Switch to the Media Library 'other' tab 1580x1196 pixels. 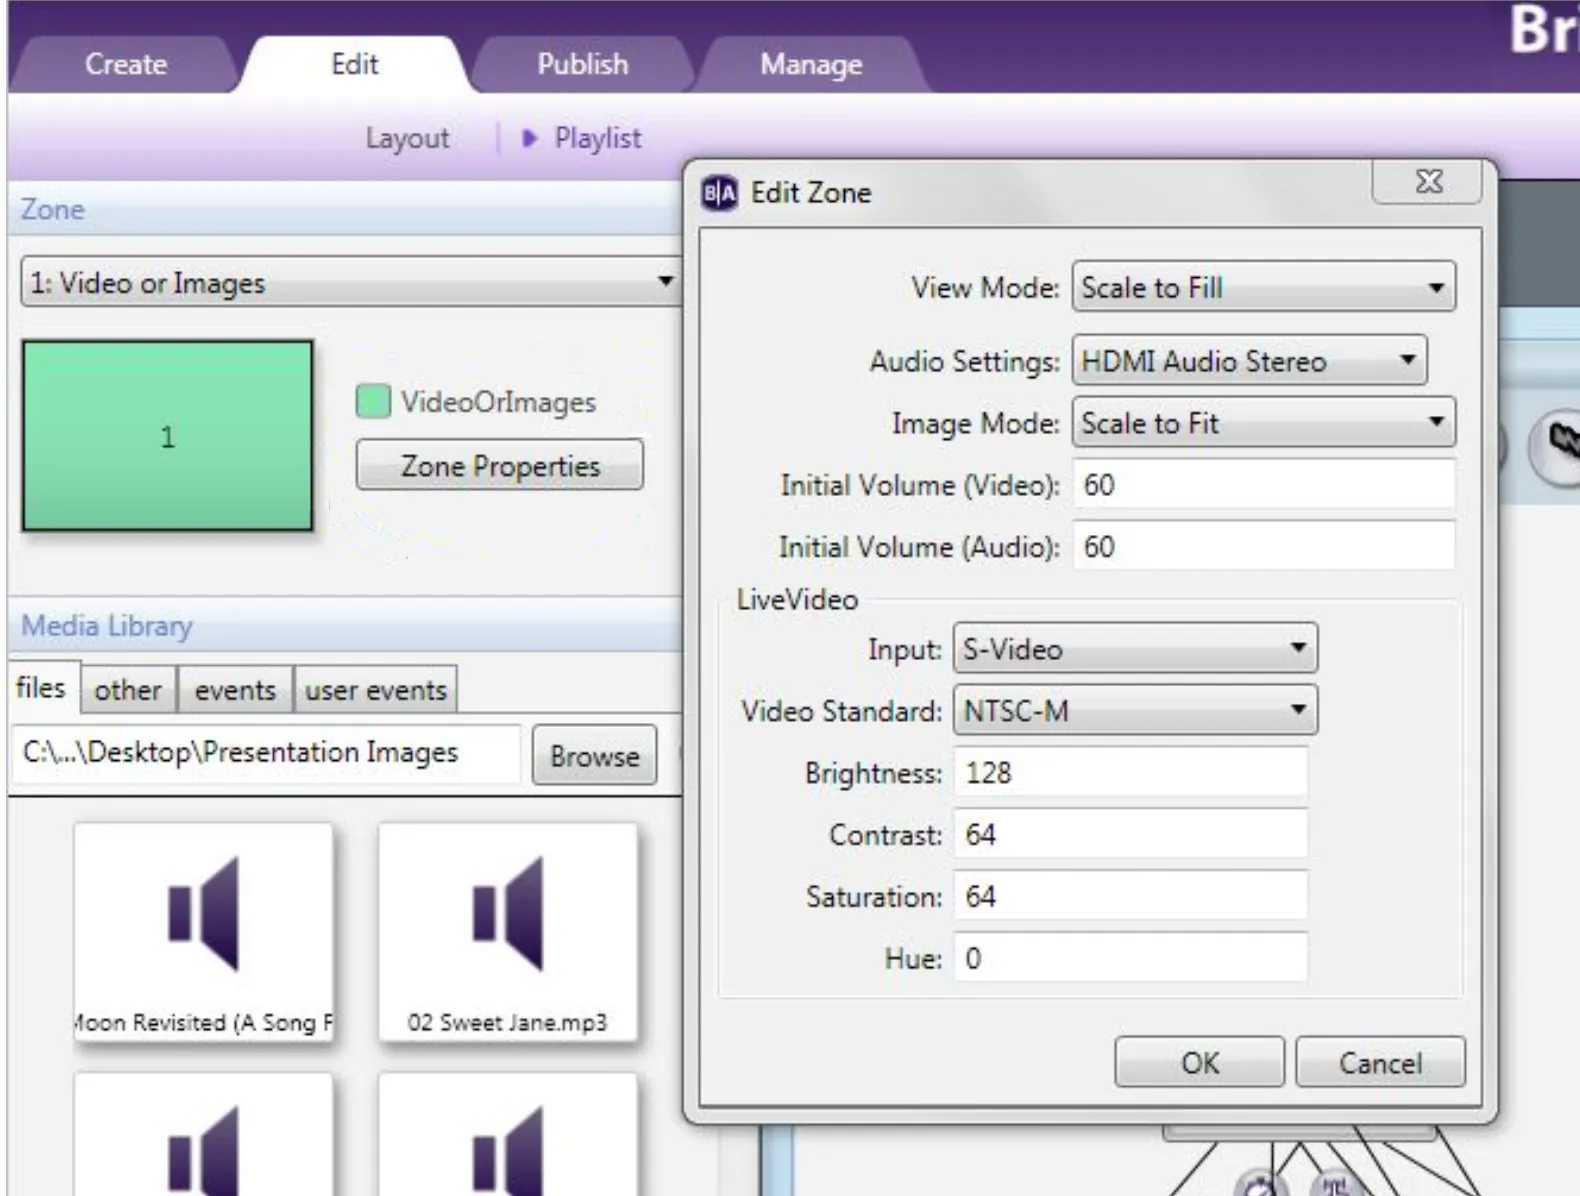pos(128,690)
